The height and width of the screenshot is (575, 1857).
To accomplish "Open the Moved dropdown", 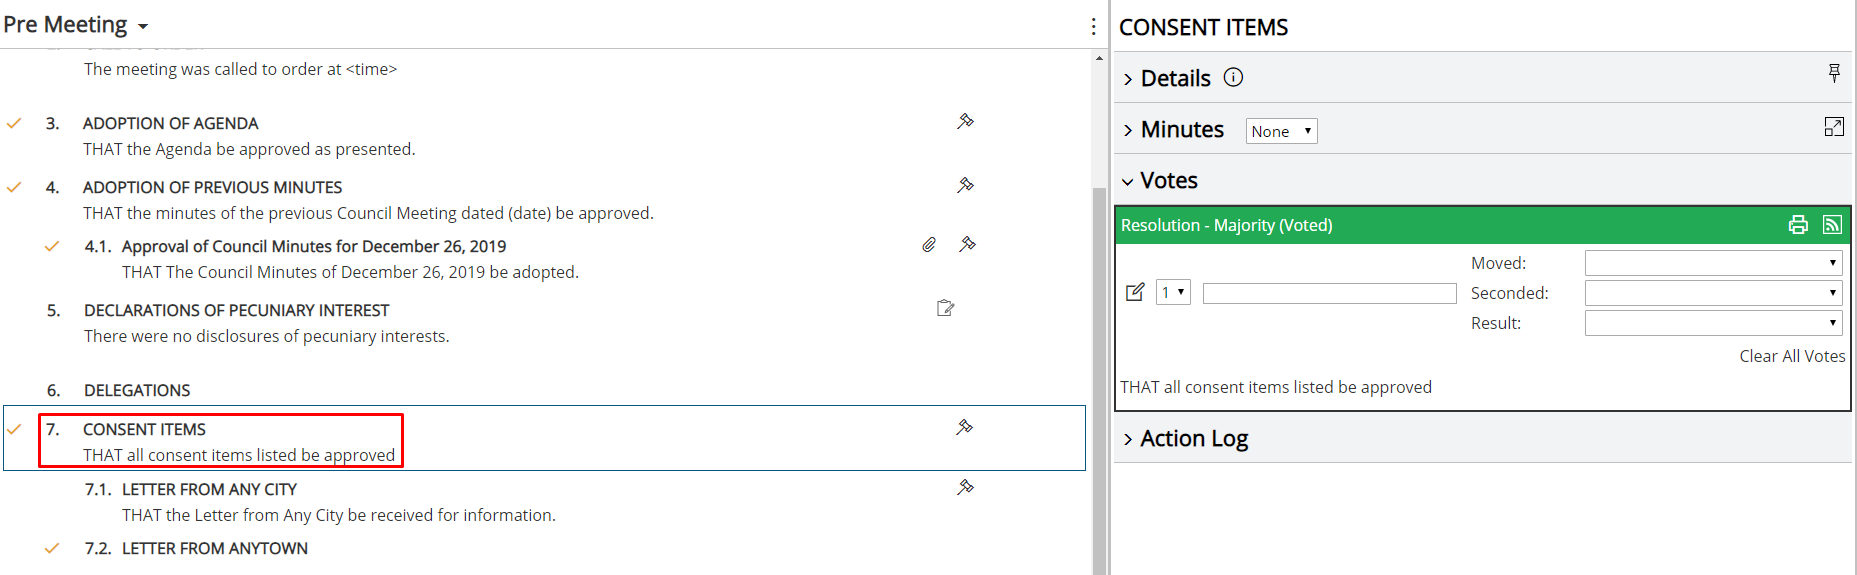I will [1713, 263].
